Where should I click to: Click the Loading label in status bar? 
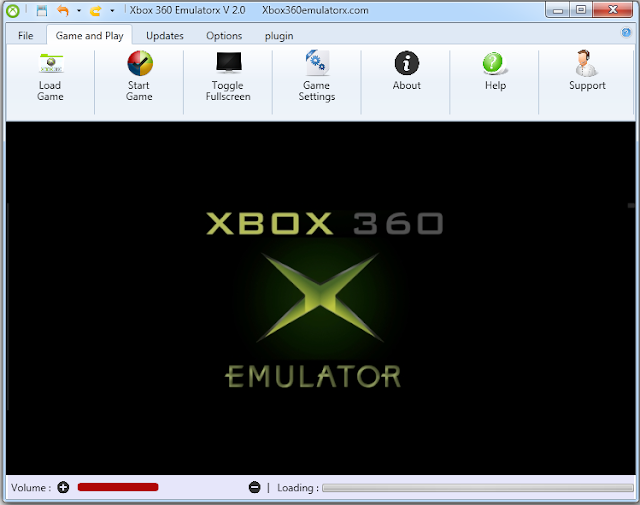point(298,487)
